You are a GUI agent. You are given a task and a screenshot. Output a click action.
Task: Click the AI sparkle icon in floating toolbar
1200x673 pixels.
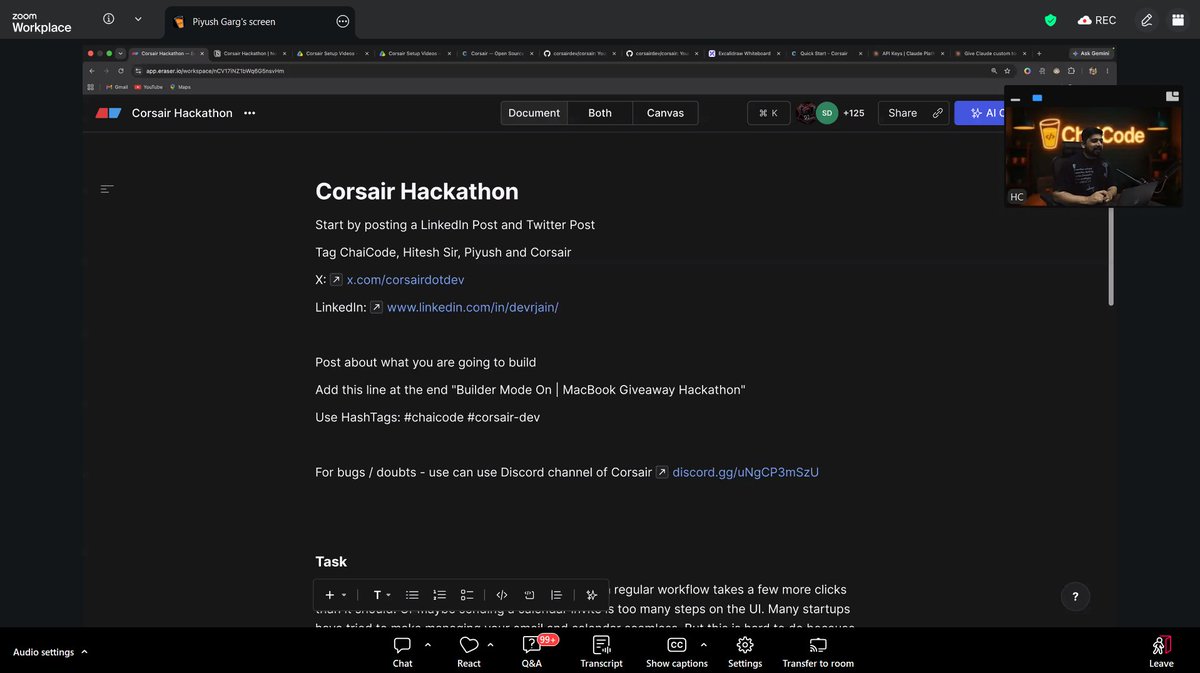tap(592, 595)
